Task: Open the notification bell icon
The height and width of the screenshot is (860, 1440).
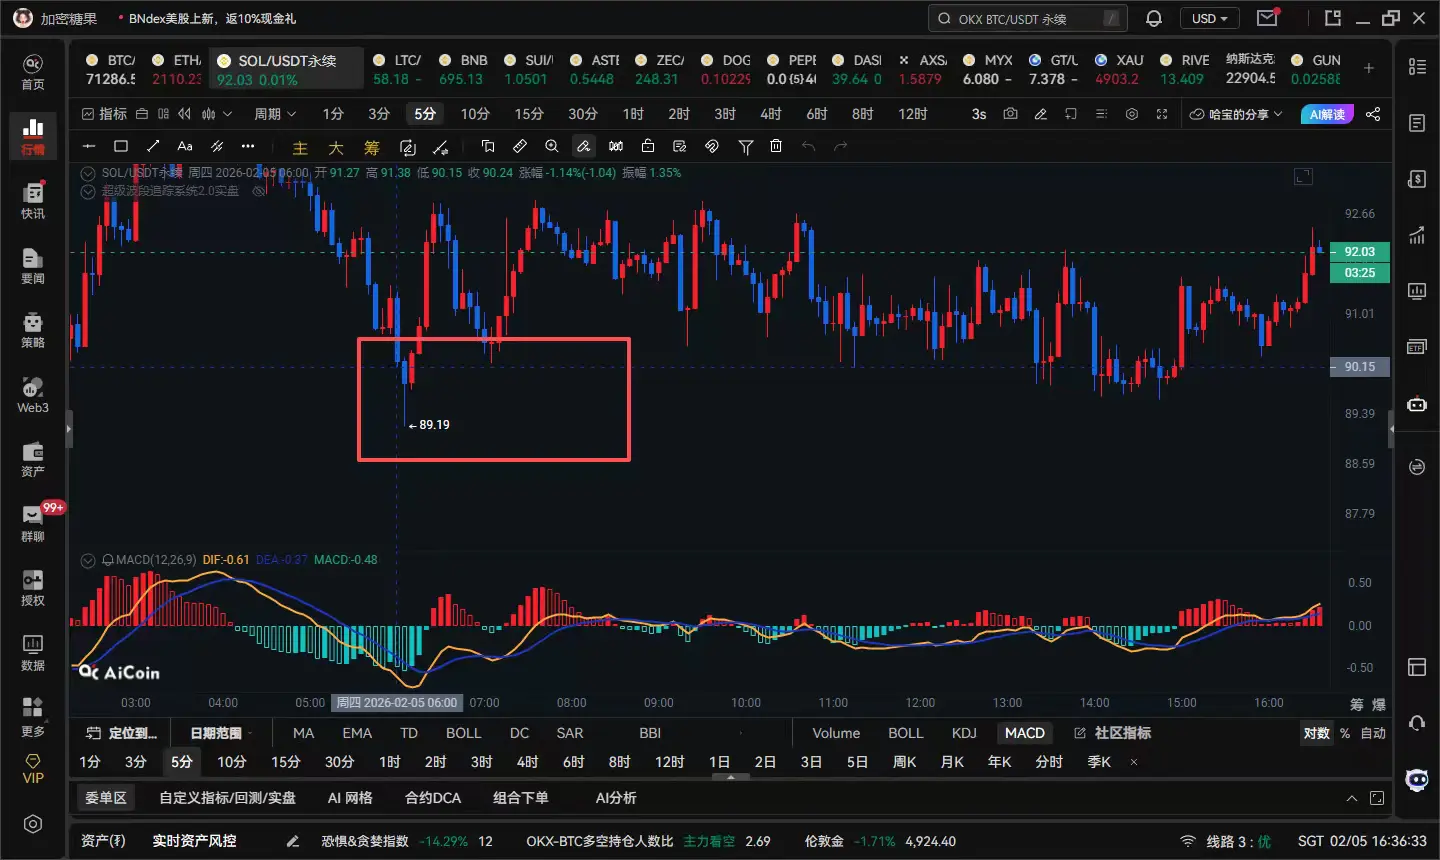Action: (1154, 18)
